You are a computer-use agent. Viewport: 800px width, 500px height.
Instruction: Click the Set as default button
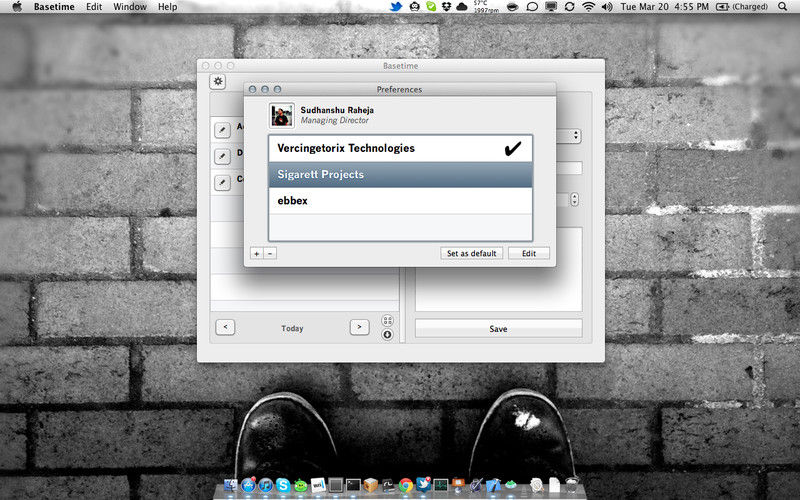pyautogui.click(x=471, y=253)
